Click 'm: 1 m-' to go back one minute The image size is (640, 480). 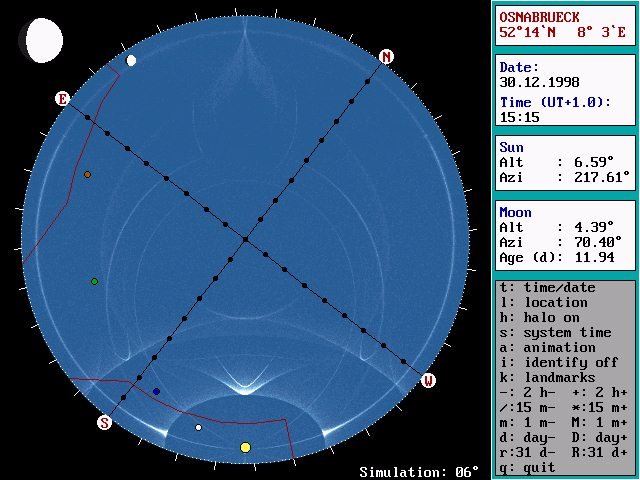(527, 422)
